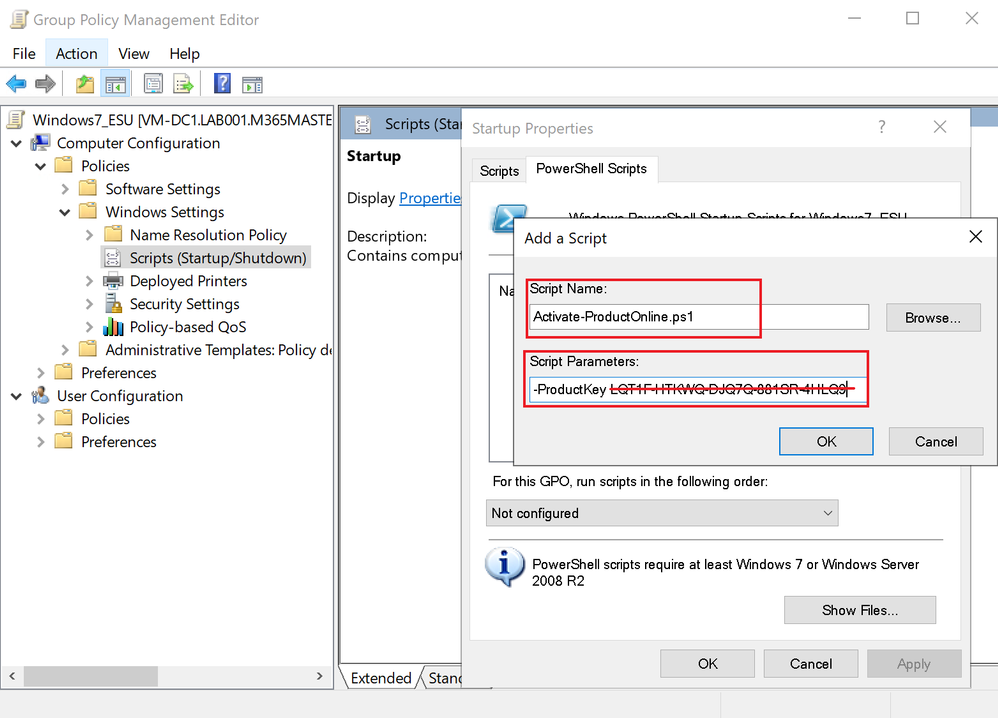Expand the Security Settings tree node
Image resolution: width=998 pixels, height=718 pixels.
[89, 304]
